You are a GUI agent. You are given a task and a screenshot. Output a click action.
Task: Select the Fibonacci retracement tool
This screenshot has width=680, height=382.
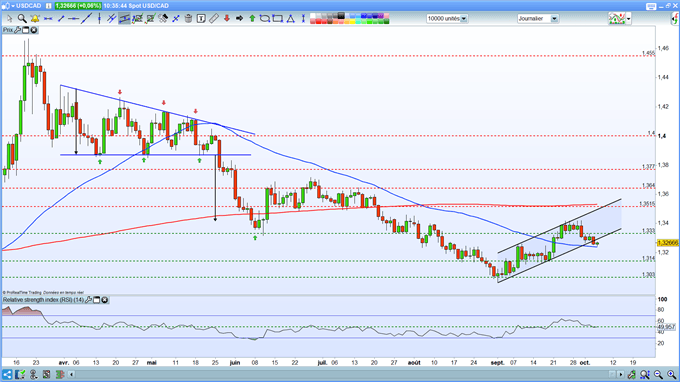click(137, 19)
